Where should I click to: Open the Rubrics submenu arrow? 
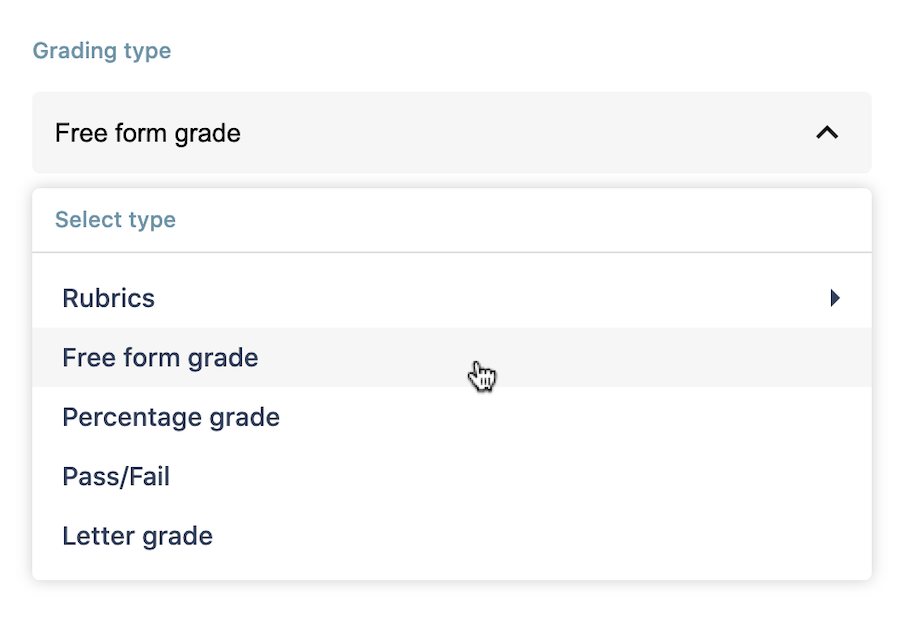(x=835, y=298)
